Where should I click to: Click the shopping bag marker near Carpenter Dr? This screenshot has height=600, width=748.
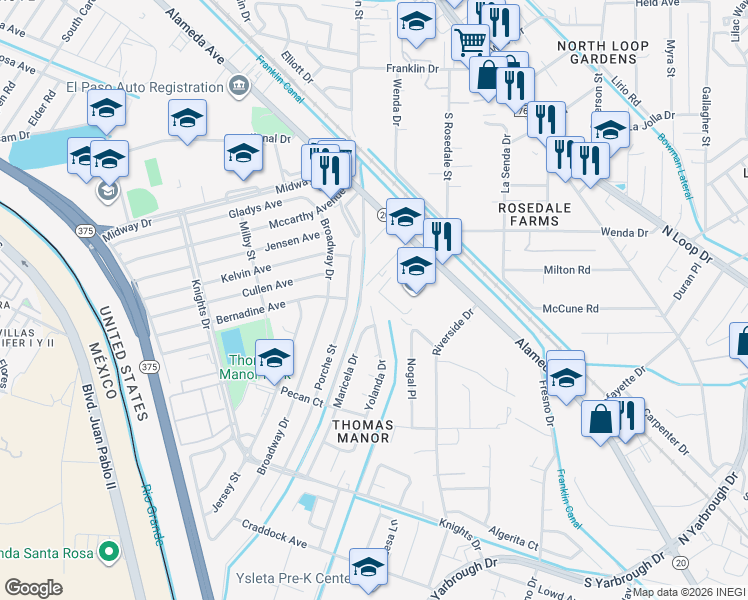[601, 420]
